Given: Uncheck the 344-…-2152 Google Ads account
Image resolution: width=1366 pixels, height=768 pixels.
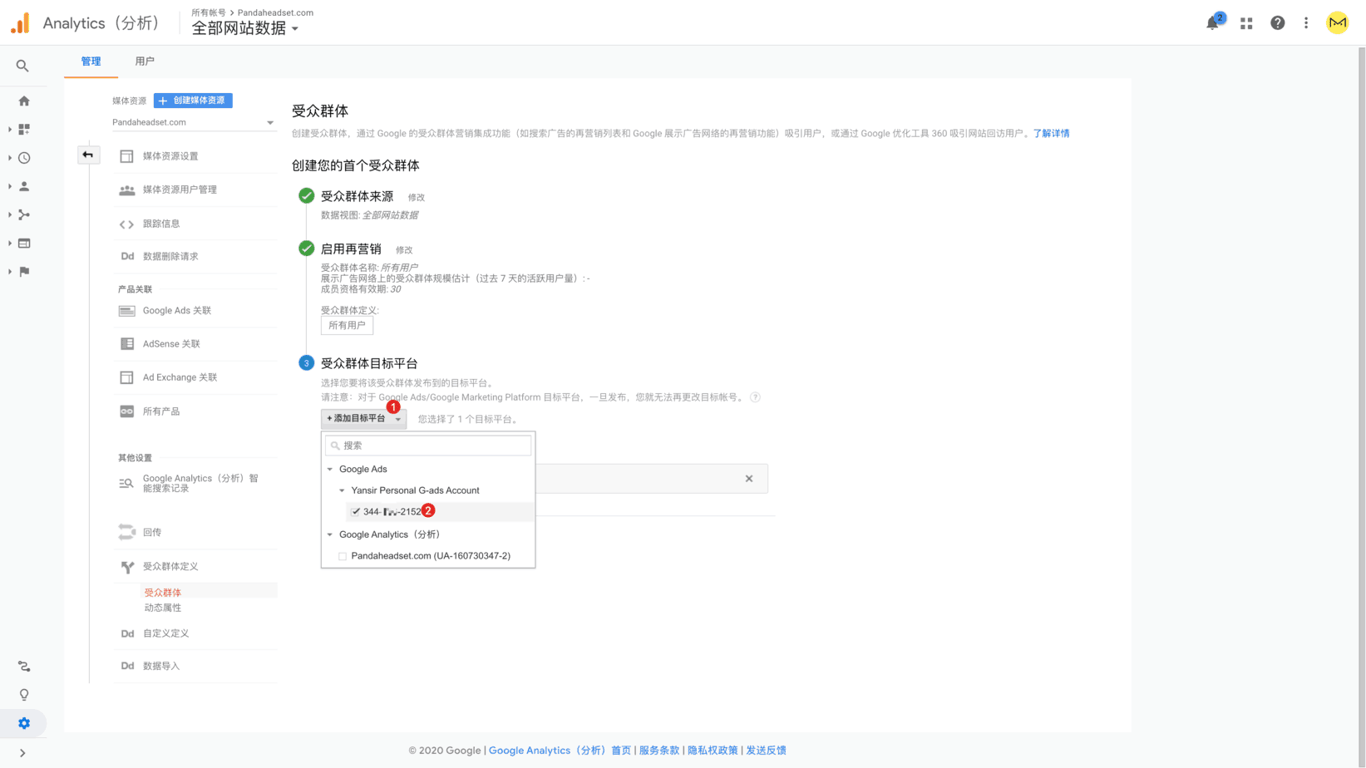Looking at the screenshot, I should (x=356, y=512).
